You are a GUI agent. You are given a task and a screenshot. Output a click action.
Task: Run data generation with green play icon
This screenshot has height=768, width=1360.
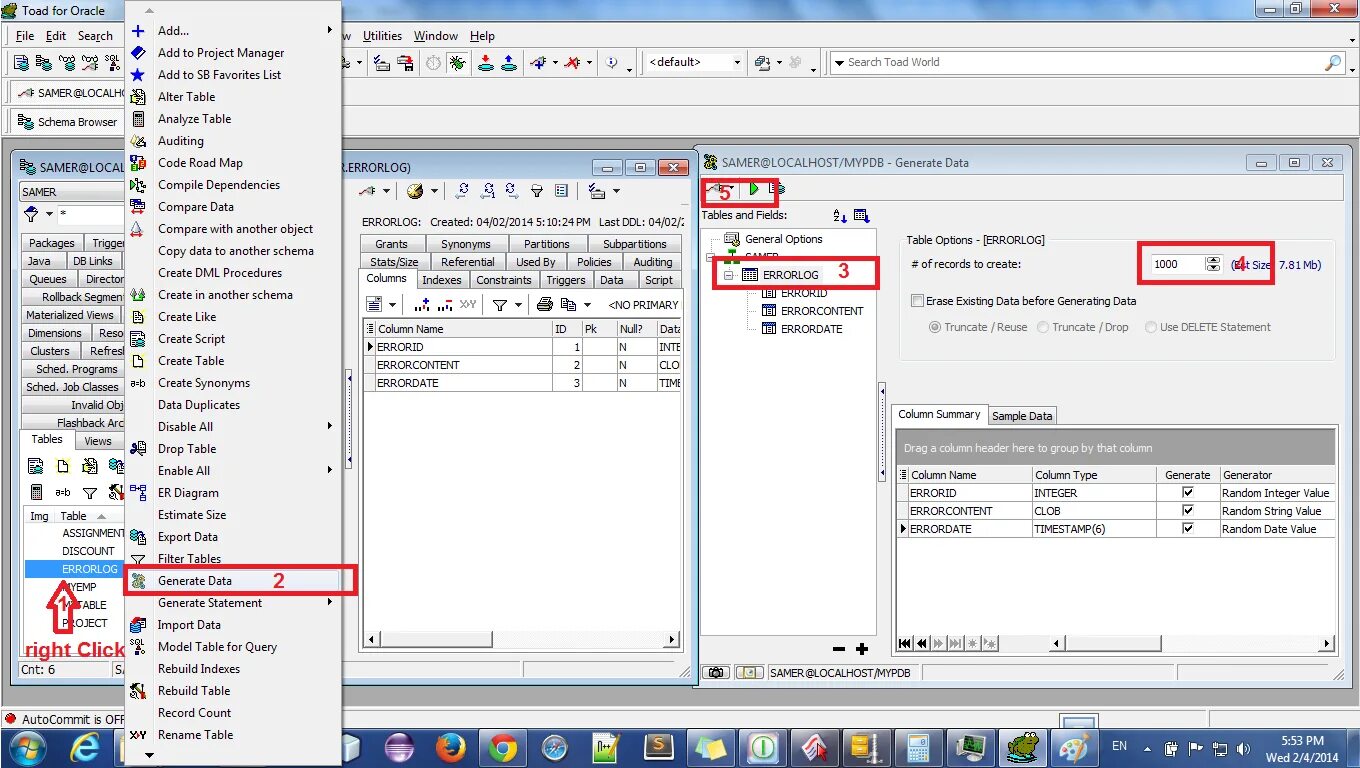(754, 188)
